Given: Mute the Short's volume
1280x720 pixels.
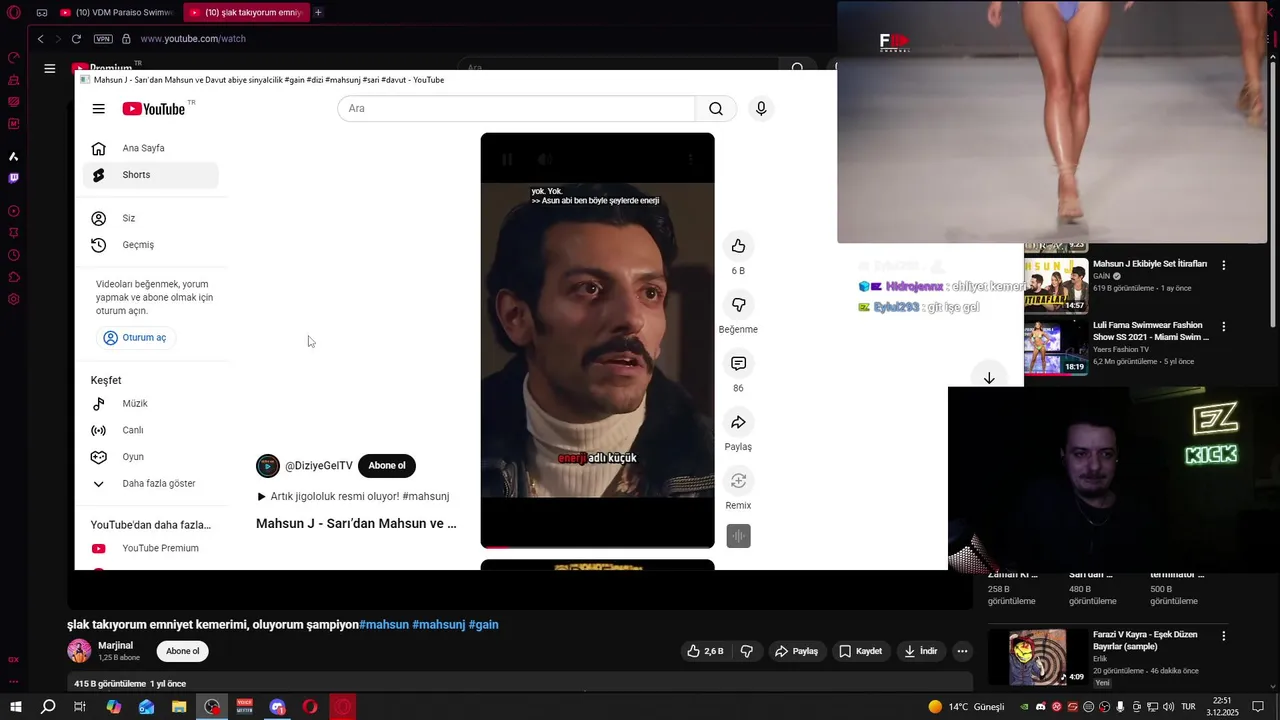Looking at the screenshot, I should 545,159.
